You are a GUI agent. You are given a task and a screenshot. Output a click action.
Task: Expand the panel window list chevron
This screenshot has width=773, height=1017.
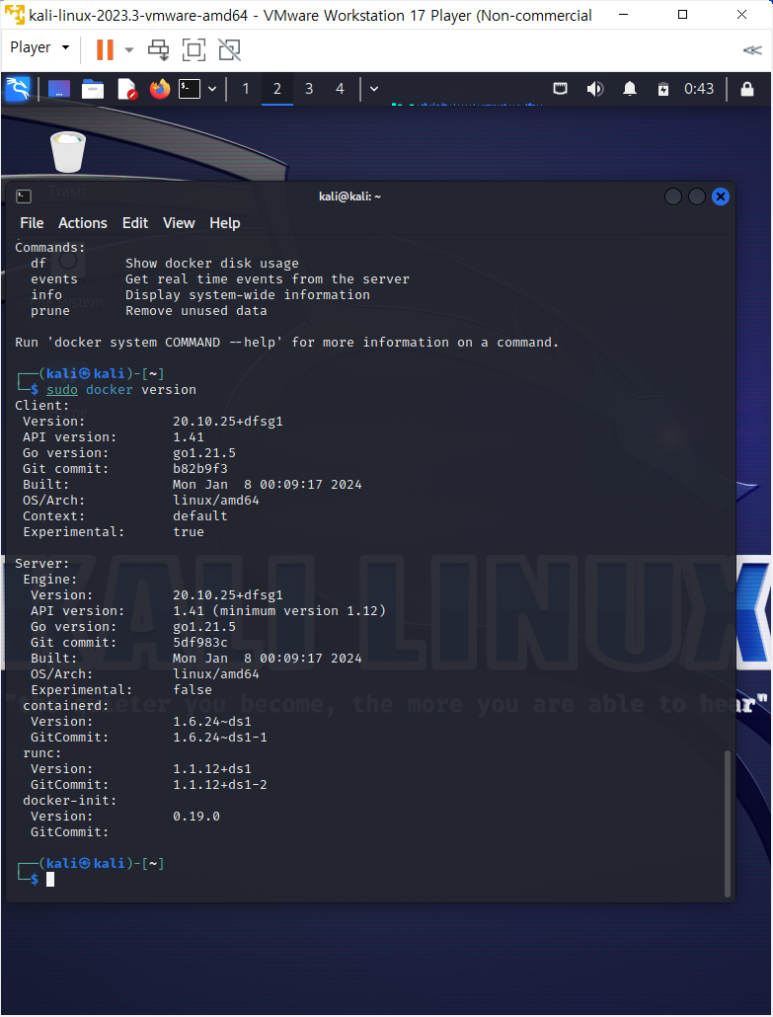(x=374, y=89)
